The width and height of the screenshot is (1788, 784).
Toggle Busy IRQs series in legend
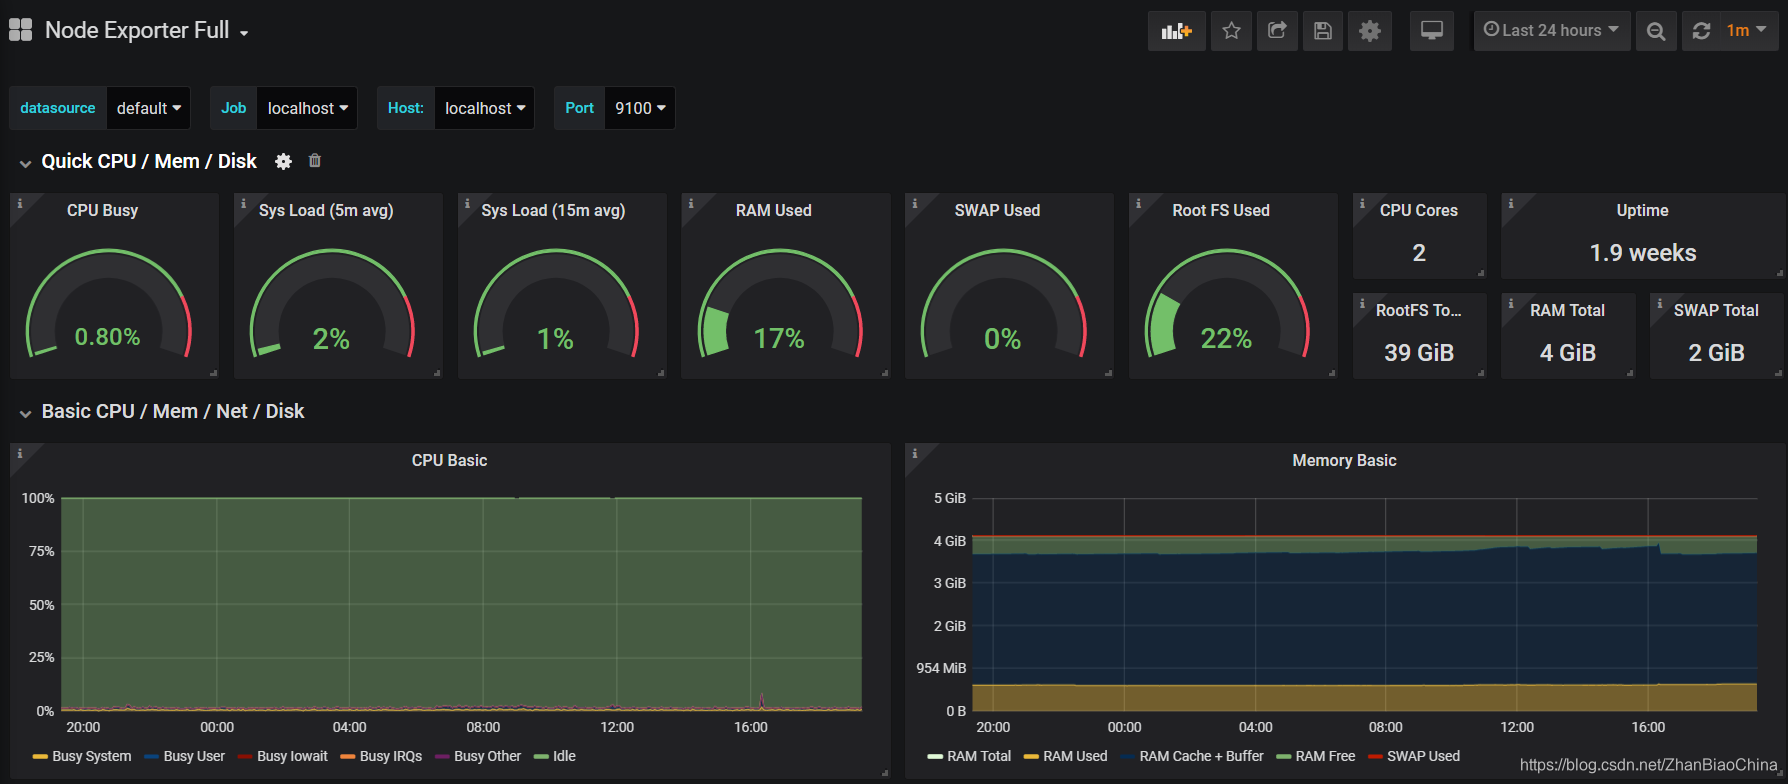tap(391, 756)
